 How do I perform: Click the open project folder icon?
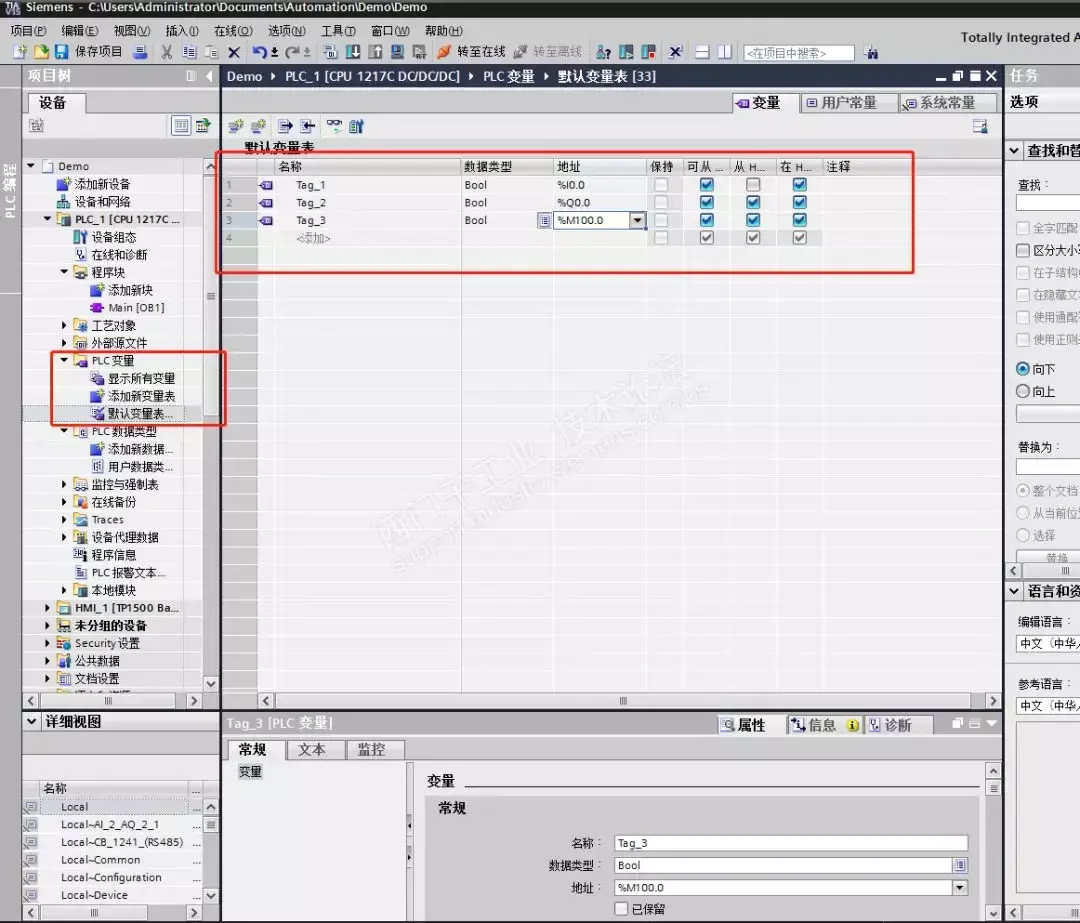click(x=41, y=52)
